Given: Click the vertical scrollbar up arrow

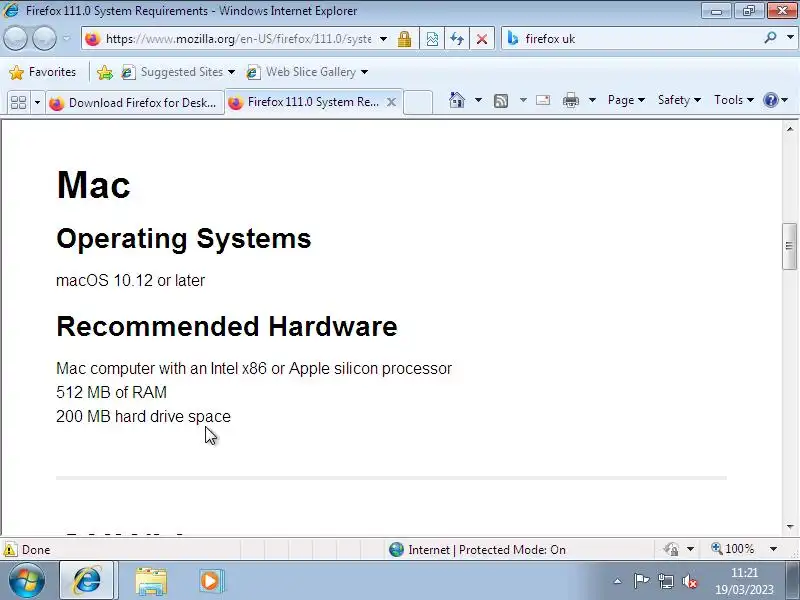Looking at the screenshot, I should (790, 129).
